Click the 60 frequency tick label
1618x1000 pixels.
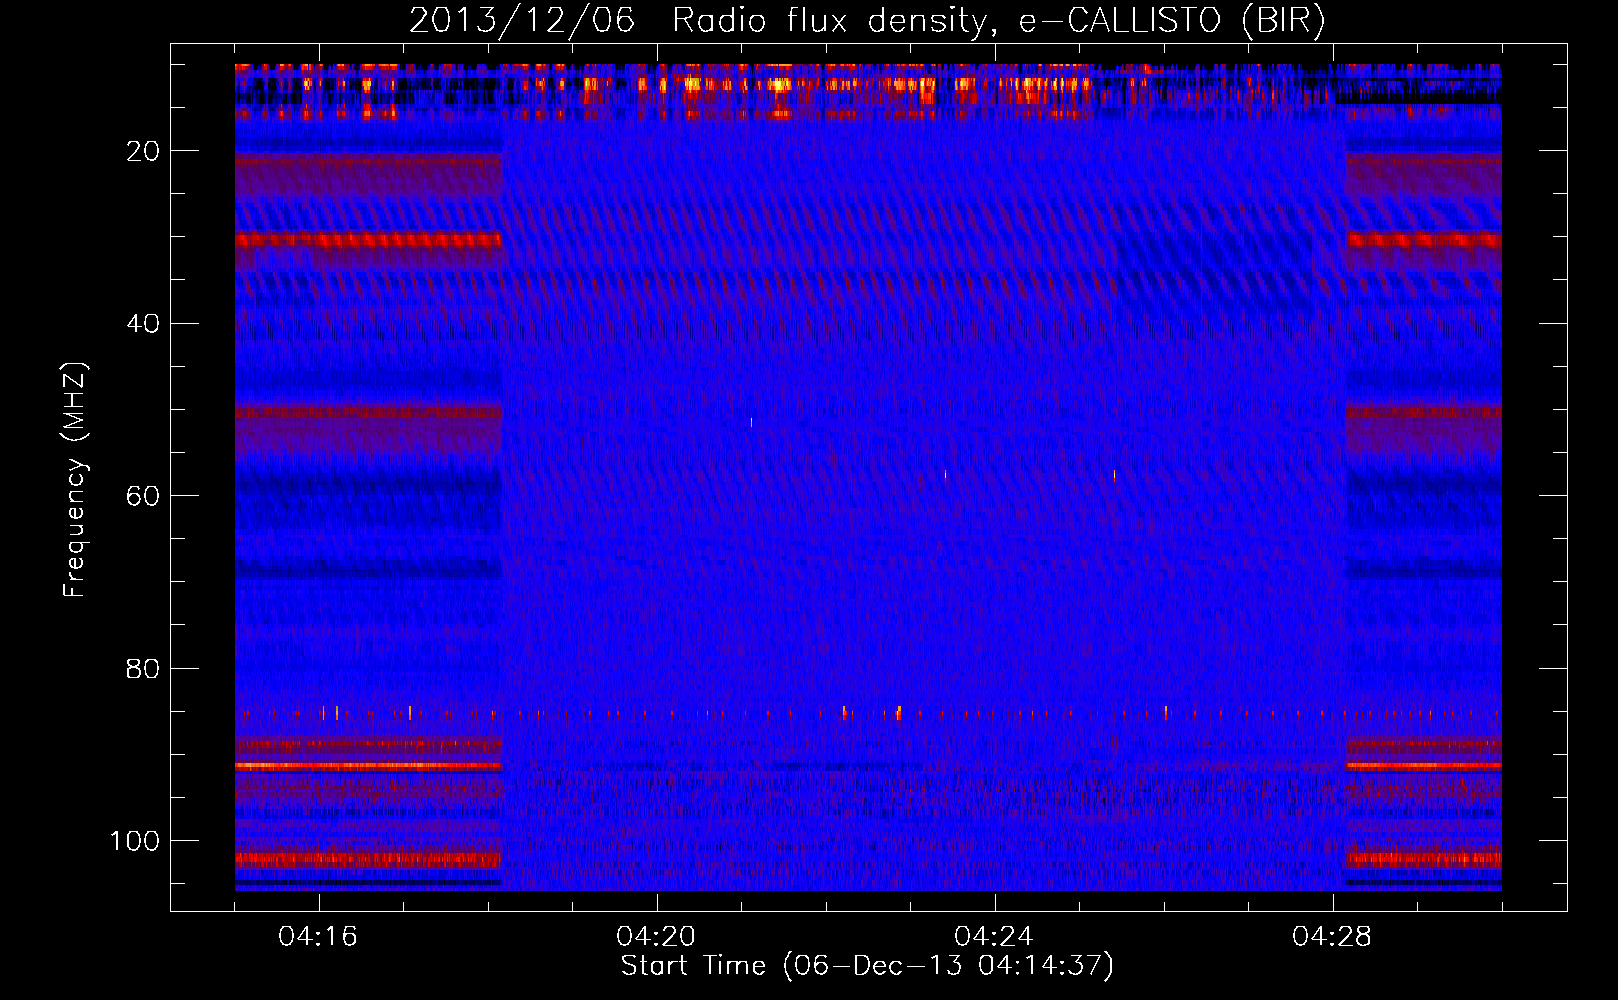[143, 496]
